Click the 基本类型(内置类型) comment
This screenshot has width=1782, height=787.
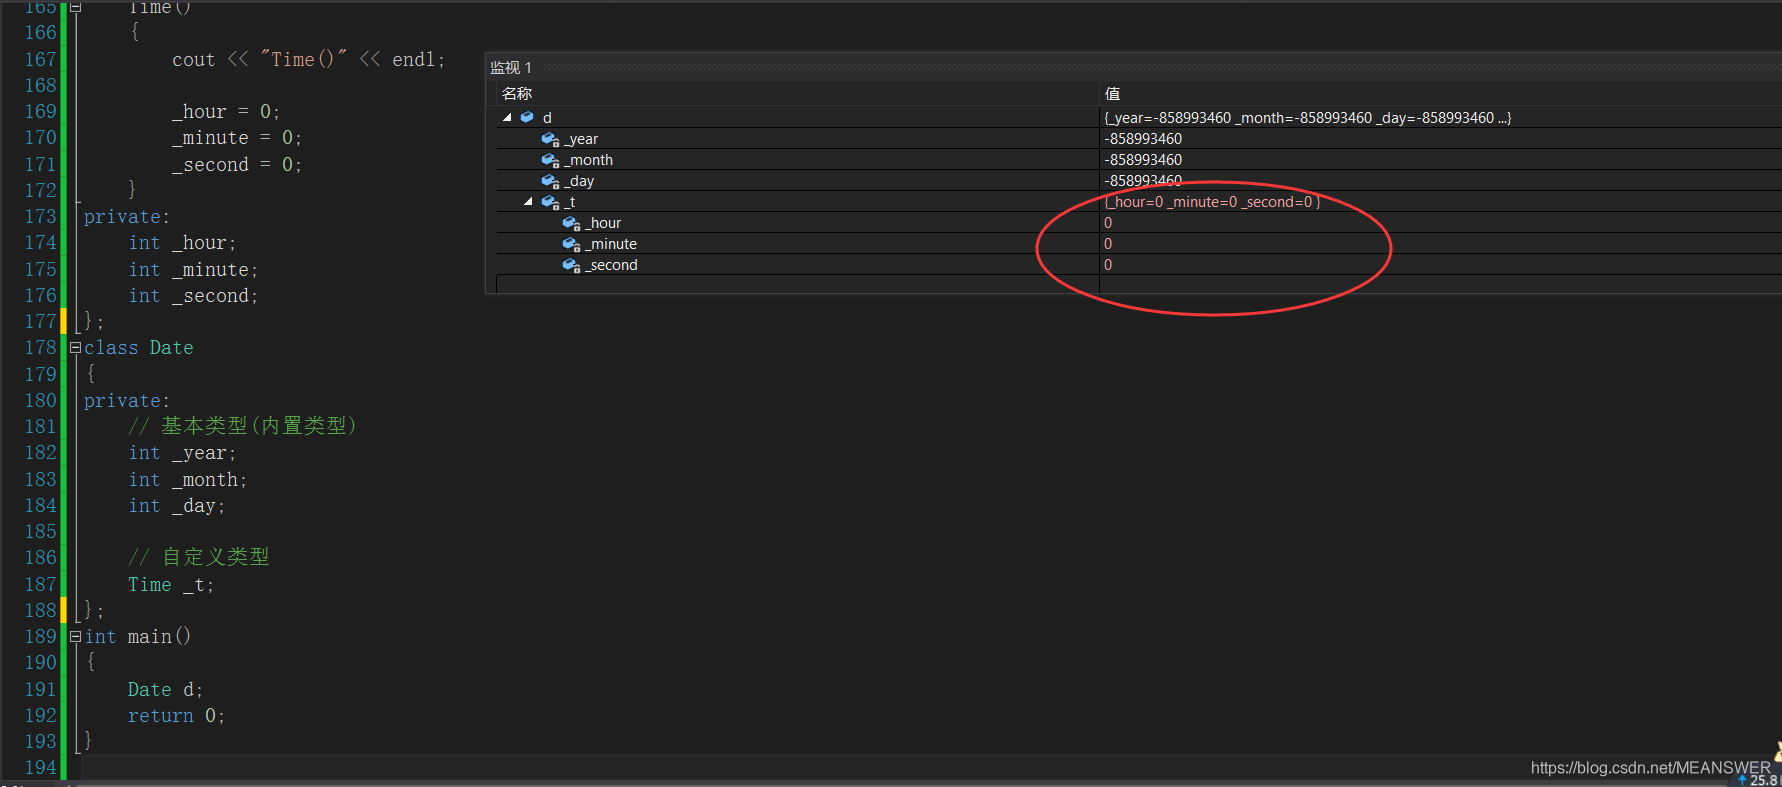tap(243, 426)
